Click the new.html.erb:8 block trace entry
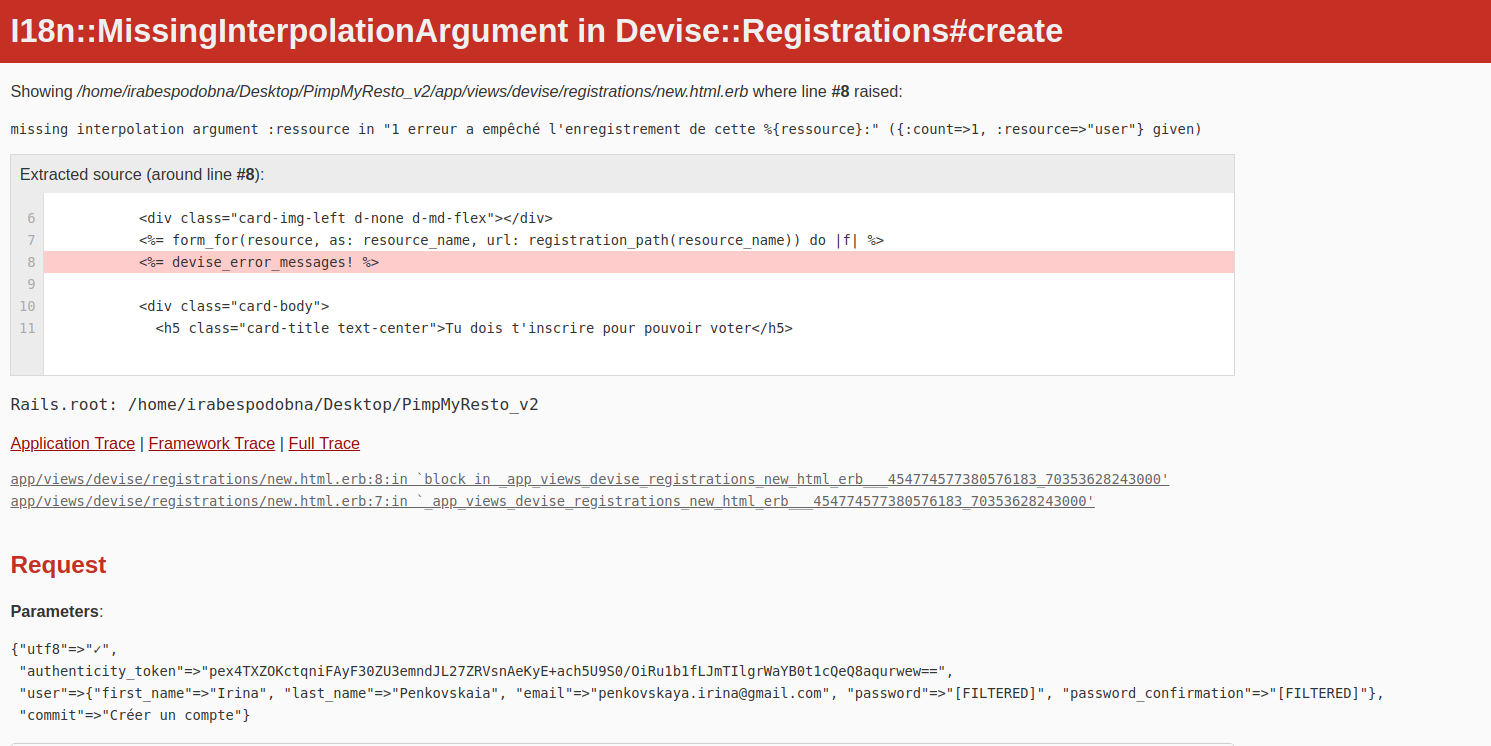 (x=590, y=480)
